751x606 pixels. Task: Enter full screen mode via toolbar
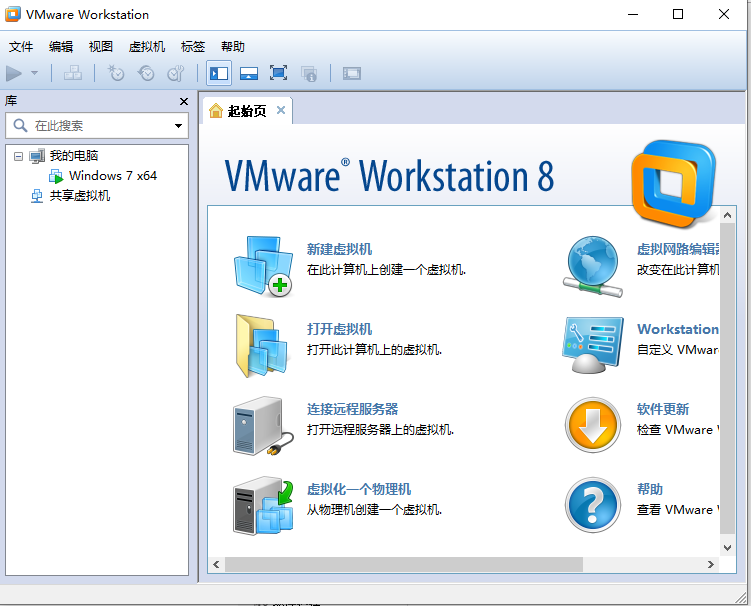[x=278, y=73]
